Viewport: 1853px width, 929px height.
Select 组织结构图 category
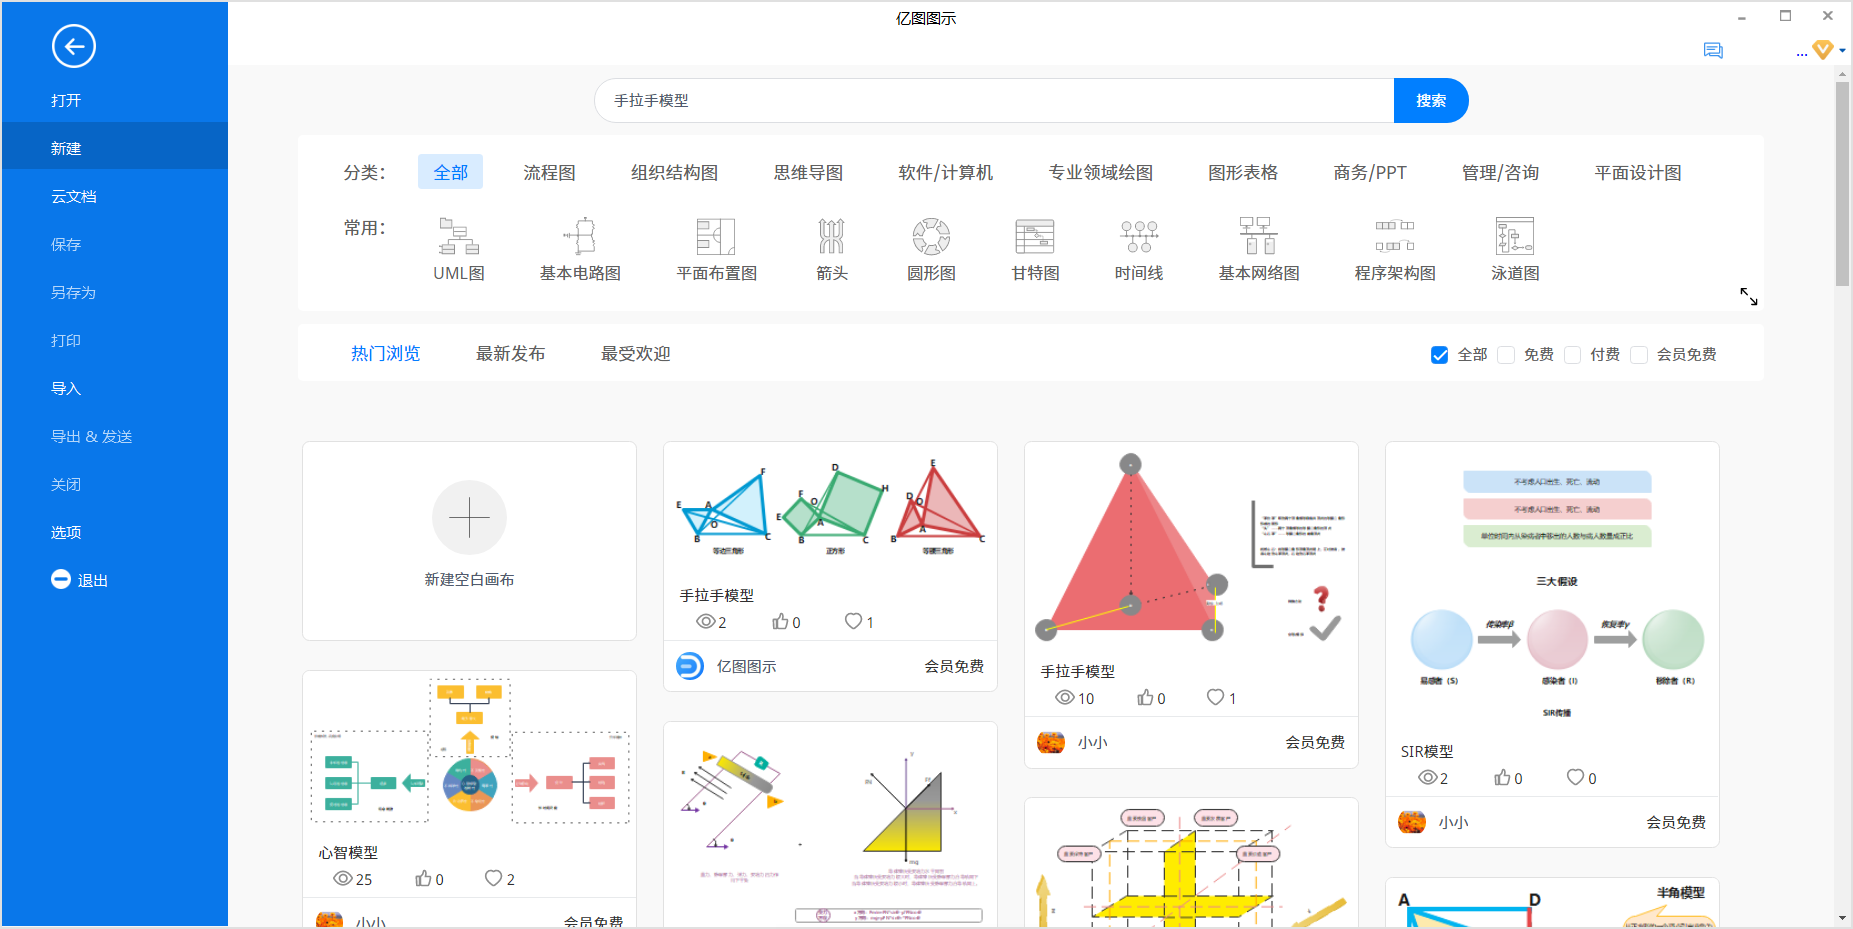point(674,172)
